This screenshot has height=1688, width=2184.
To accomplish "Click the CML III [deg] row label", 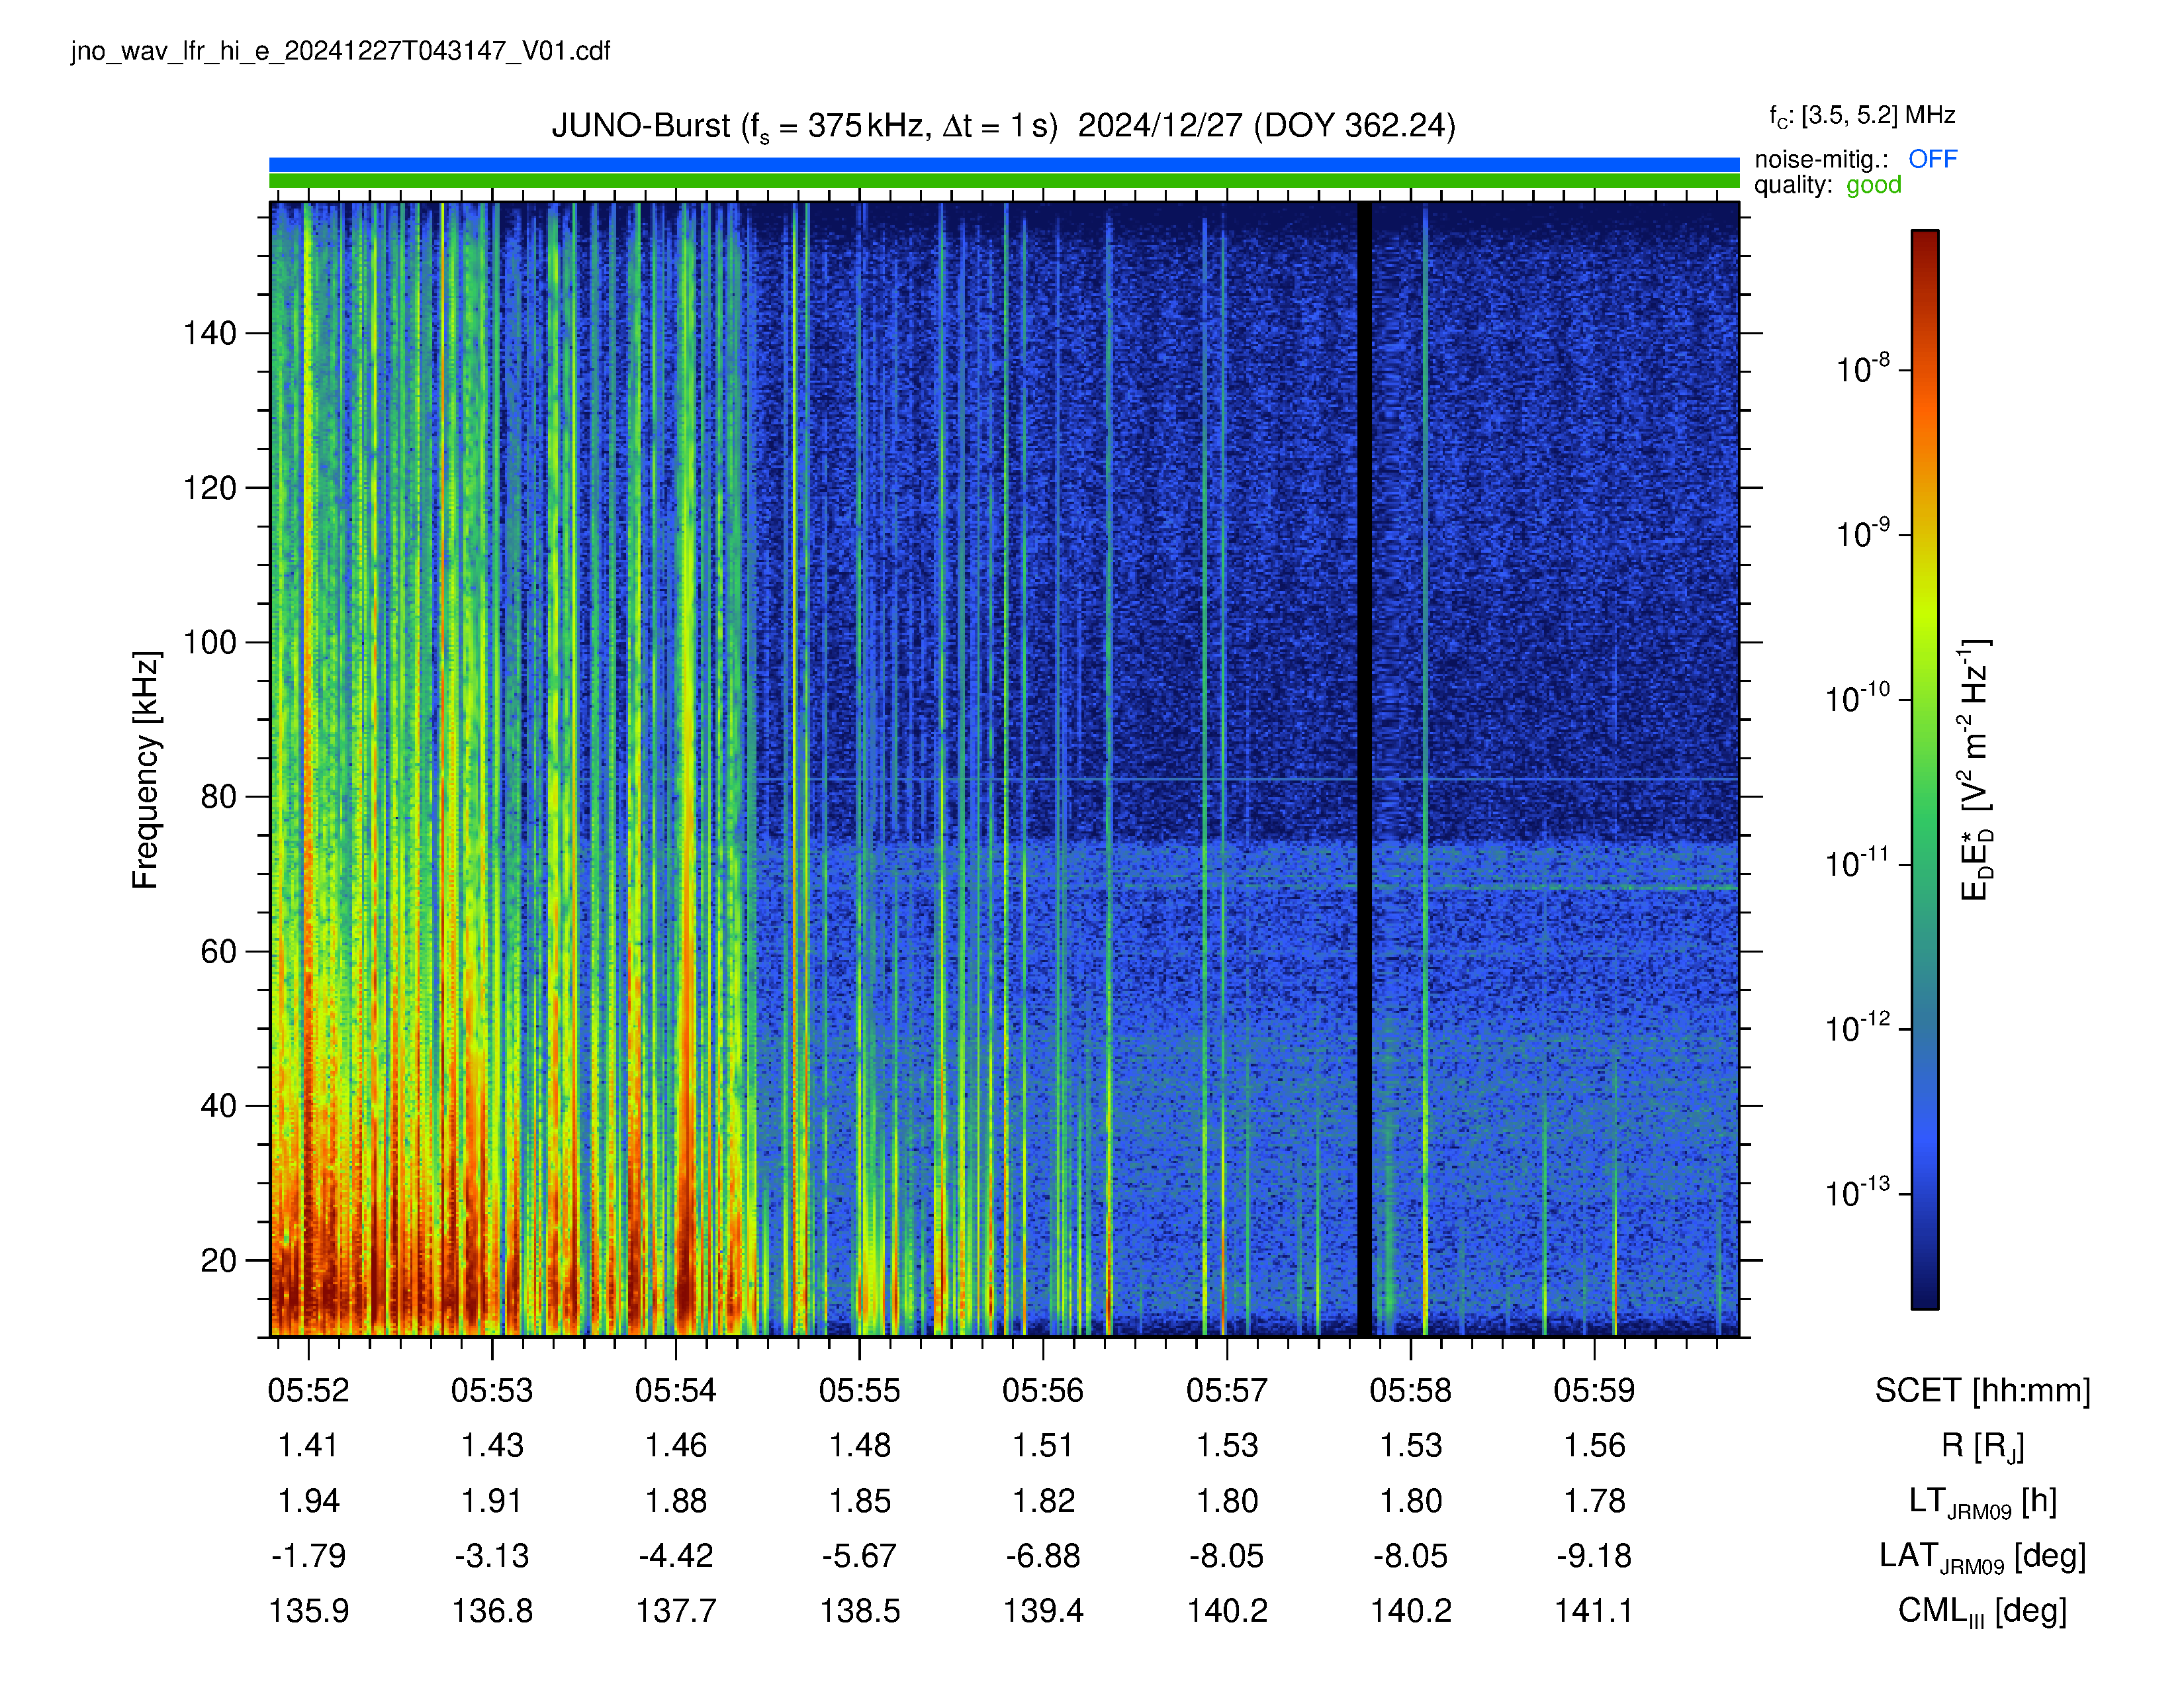I will (x=1982, y=1611).
